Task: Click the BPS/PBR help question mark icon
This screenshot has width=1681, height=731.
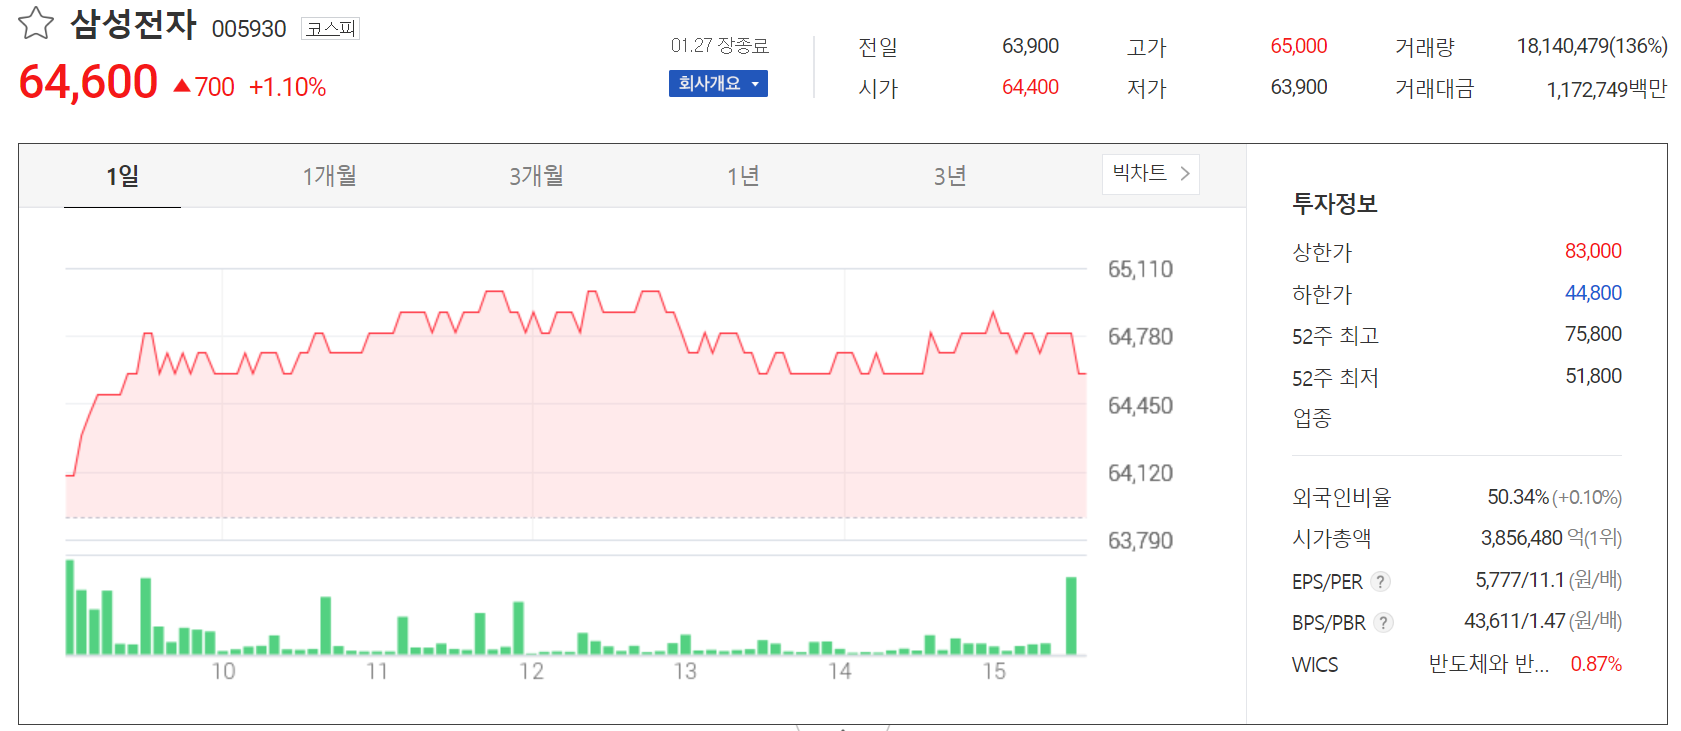Action: pyautogui.click(x=1383, y=622)
